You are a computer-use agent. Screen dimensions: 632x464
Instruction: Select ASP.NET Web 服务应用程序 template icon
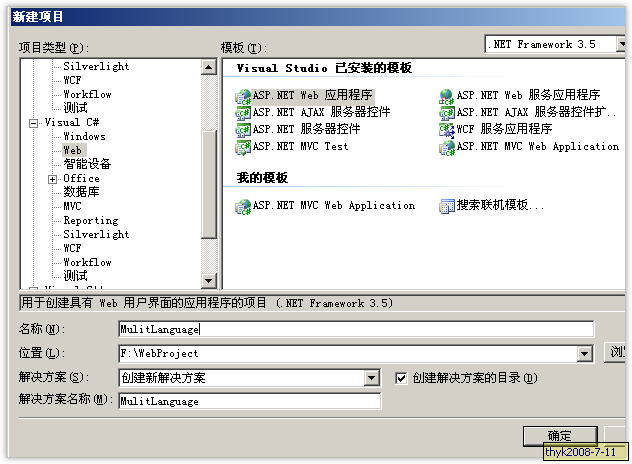447,96
